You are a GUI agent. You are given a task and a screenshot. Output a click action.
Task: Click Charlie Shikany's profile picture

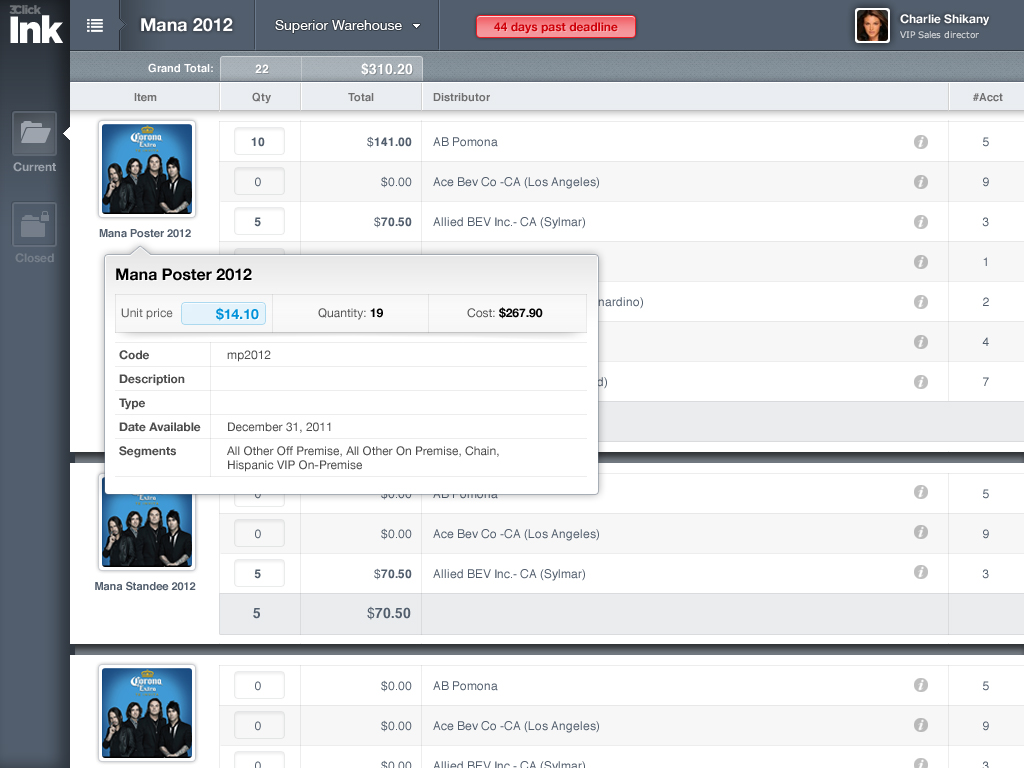tap(872, 25)
